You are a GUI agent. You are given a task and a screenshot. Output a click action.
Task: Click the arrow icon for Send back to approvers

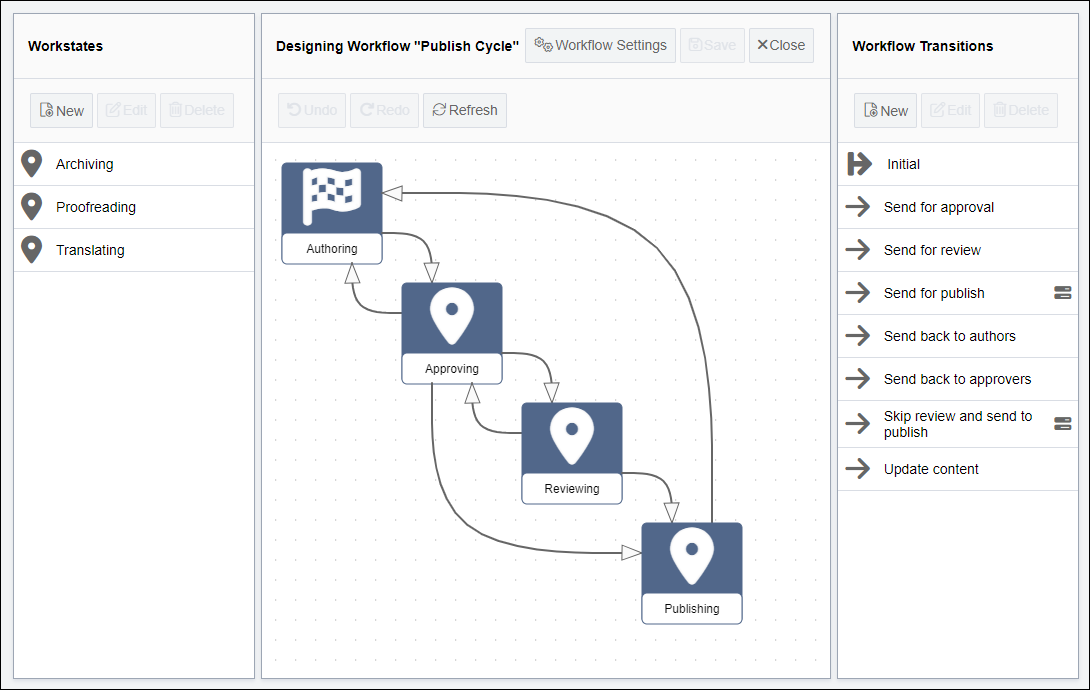point(858,379)
